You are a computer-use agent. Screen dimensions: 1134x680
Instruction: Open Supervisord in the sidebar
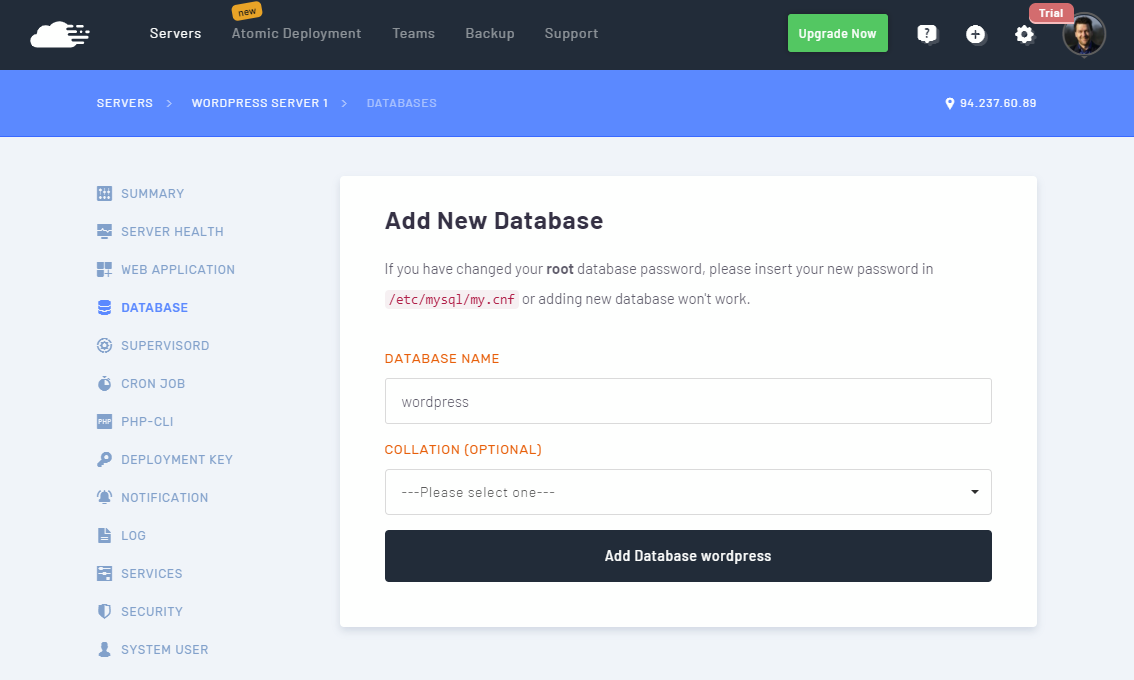(x=165, y=346)
